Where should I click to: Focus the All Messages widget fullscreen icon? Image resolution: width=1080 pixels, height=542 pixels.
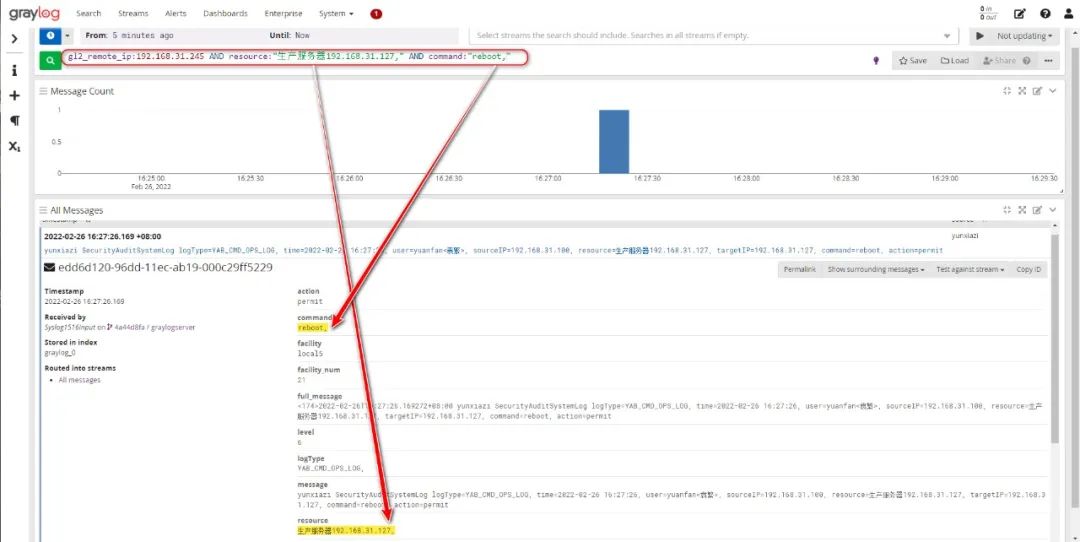[x=1022, y=210]
